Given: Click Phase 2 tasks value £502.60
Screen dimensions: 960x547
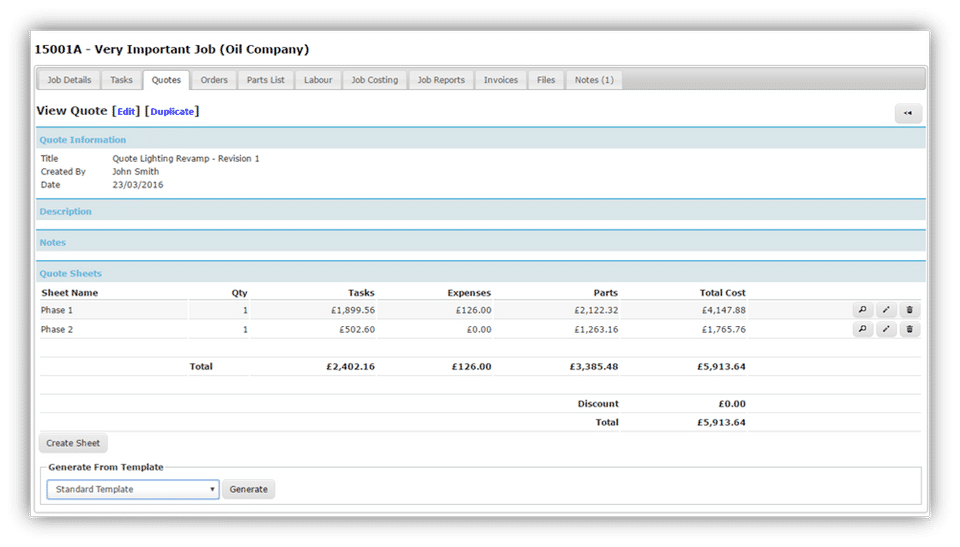Looking at the screenshot, I should (357, 329).
